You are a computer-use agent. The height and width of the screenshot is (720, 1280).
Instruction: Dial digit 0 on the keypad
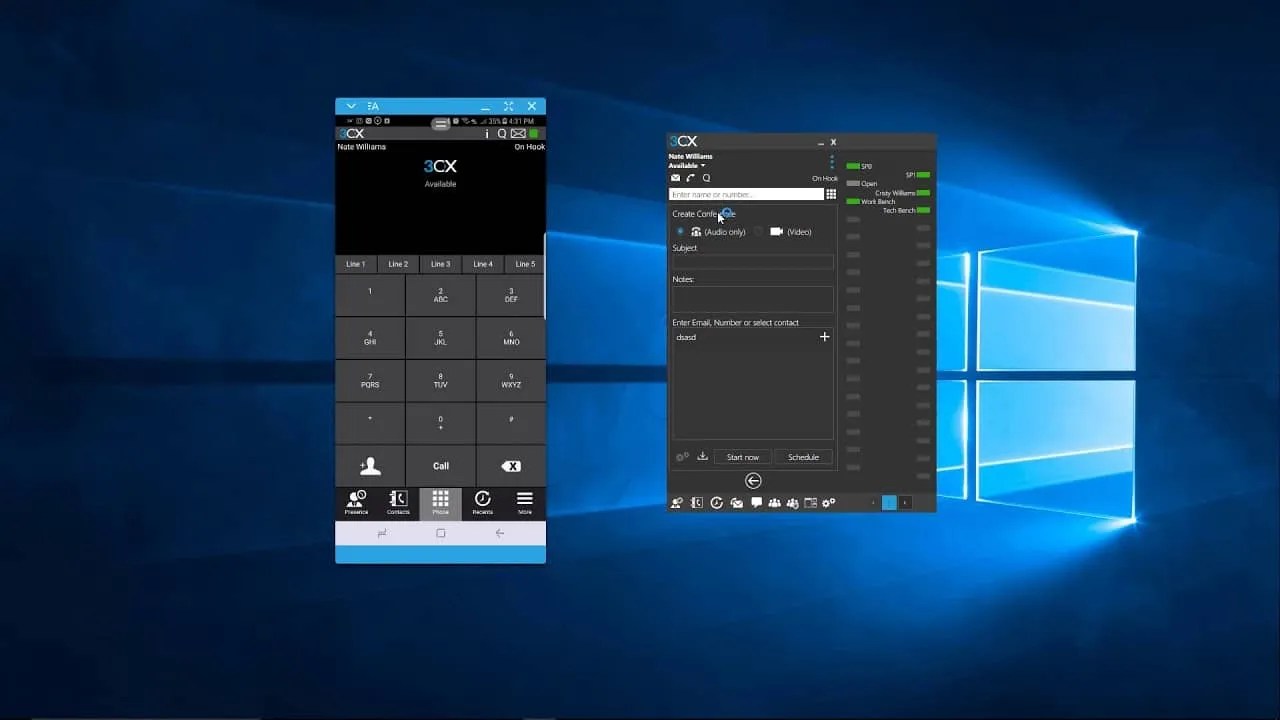[x=441, y=423]
